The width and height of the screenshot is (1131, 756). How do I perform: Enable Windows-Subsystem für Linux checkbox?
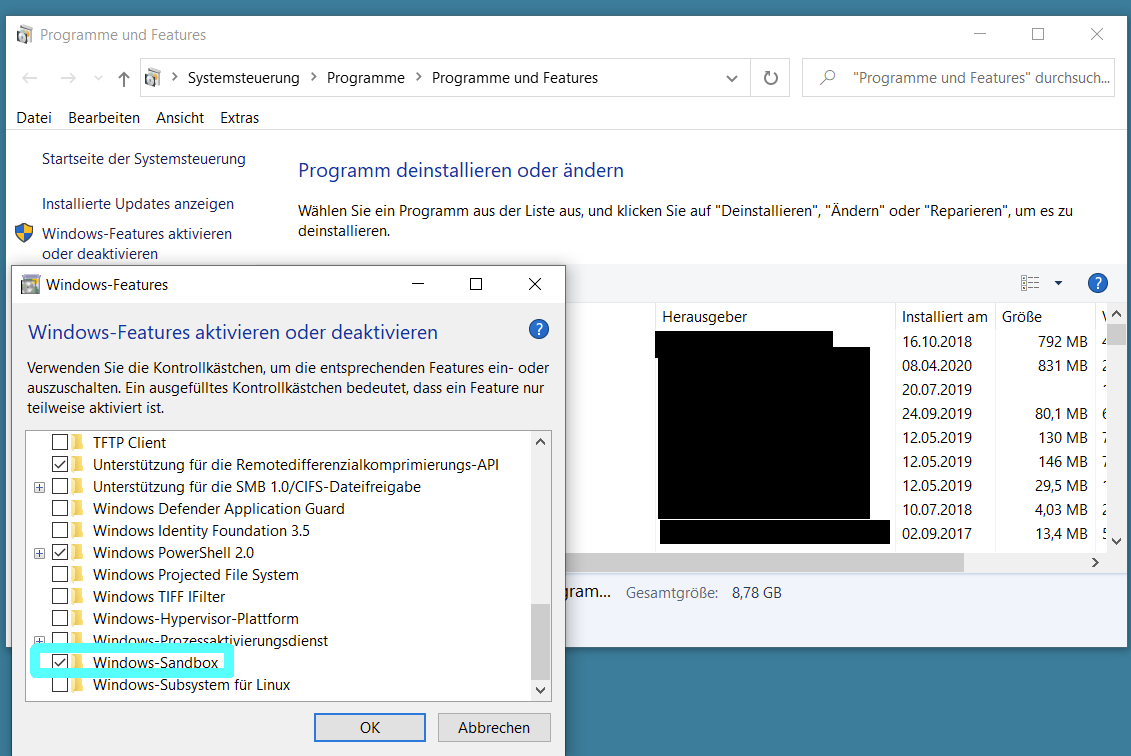pyautogui.click(x=60, y=685)
